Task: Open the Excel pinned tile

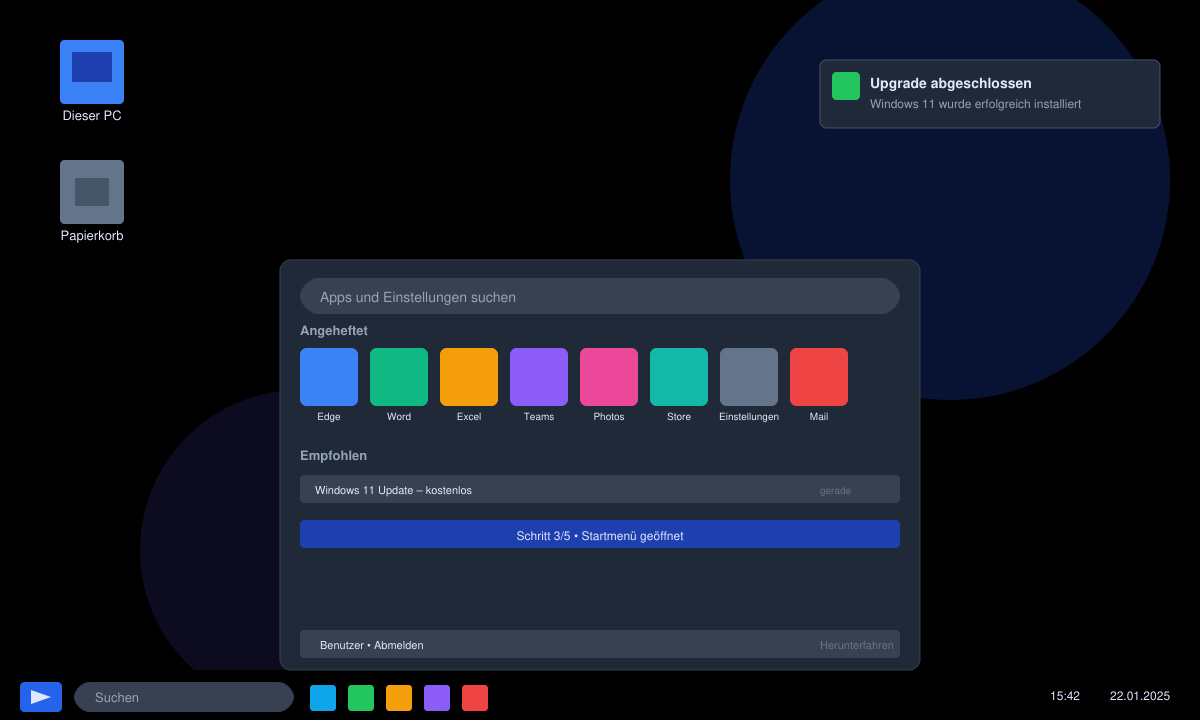Action: [x=469, y=377]
